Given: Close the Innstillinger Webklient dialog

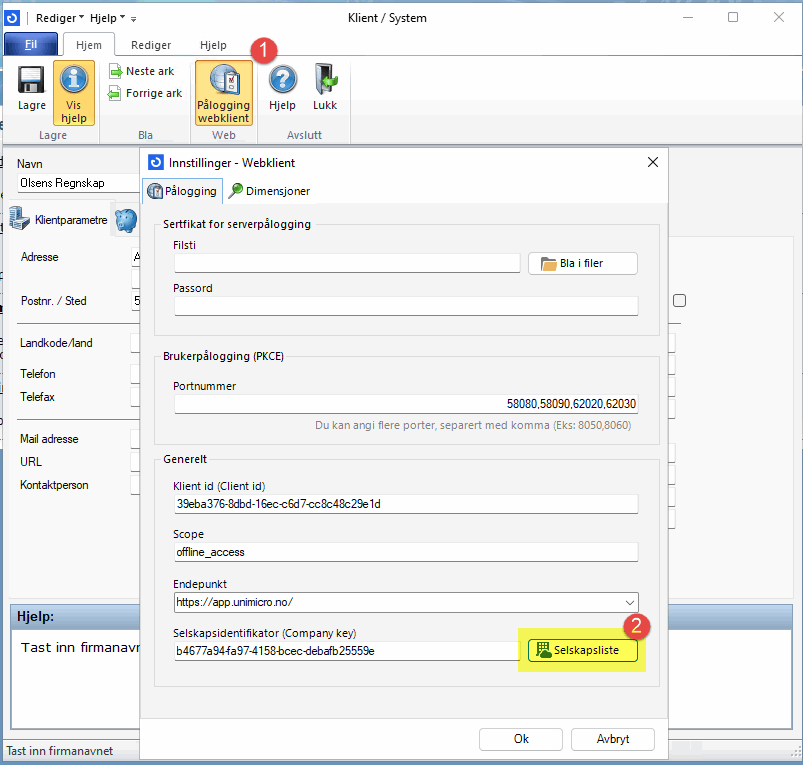Looking at the screenshot, I should (x=653, y=162).
